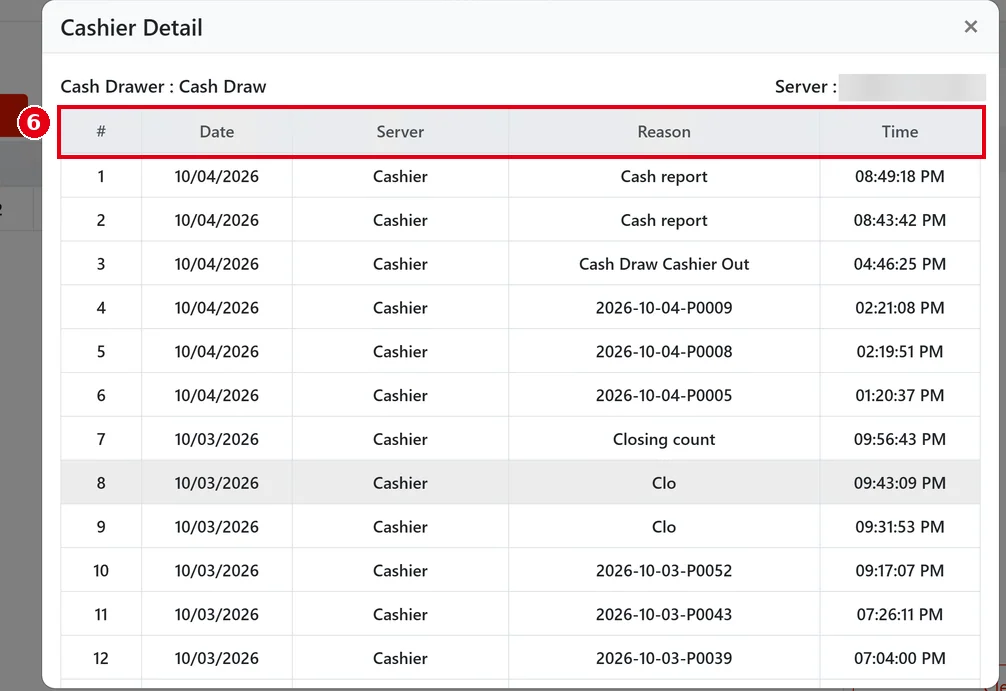This screenshot has width=1006, height=691.
Task: Click the # column header
Action: pyautogui.click(x=101, y=132)
